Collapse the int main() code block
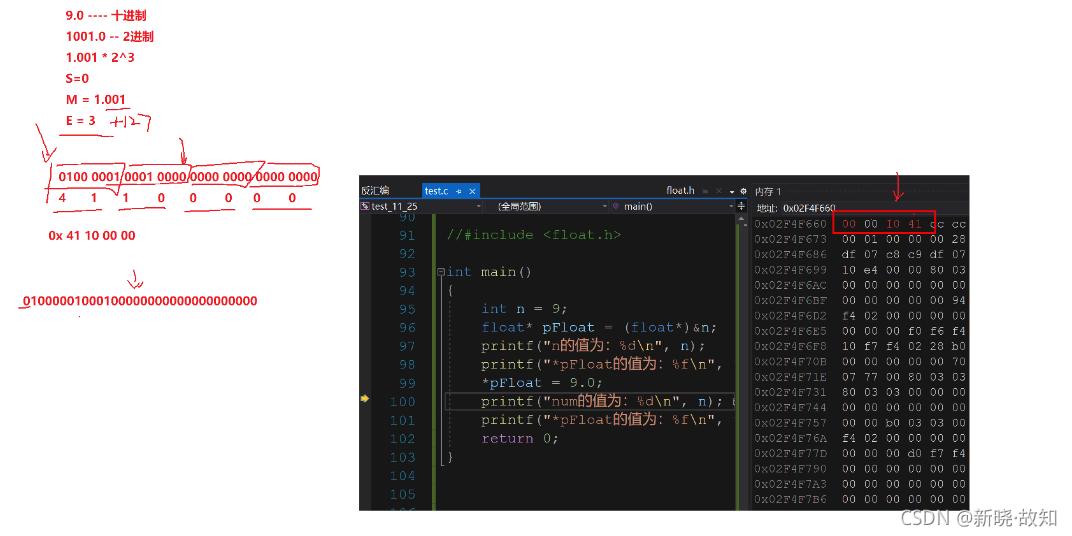This screenshot has width=1072, height=536. tap(441, 272)
